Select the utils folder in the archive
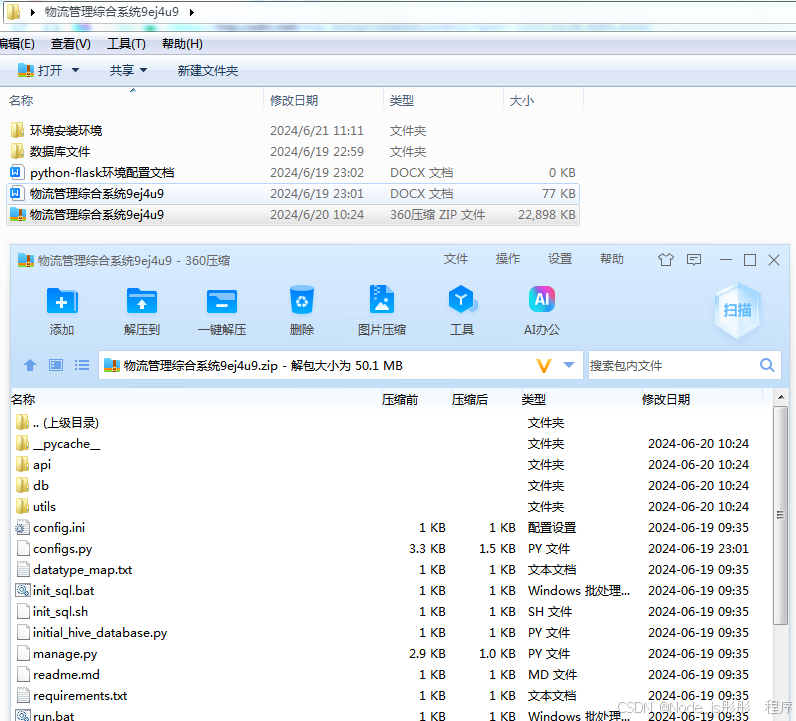This screenshot has width=796, height=721. (36, 507)
